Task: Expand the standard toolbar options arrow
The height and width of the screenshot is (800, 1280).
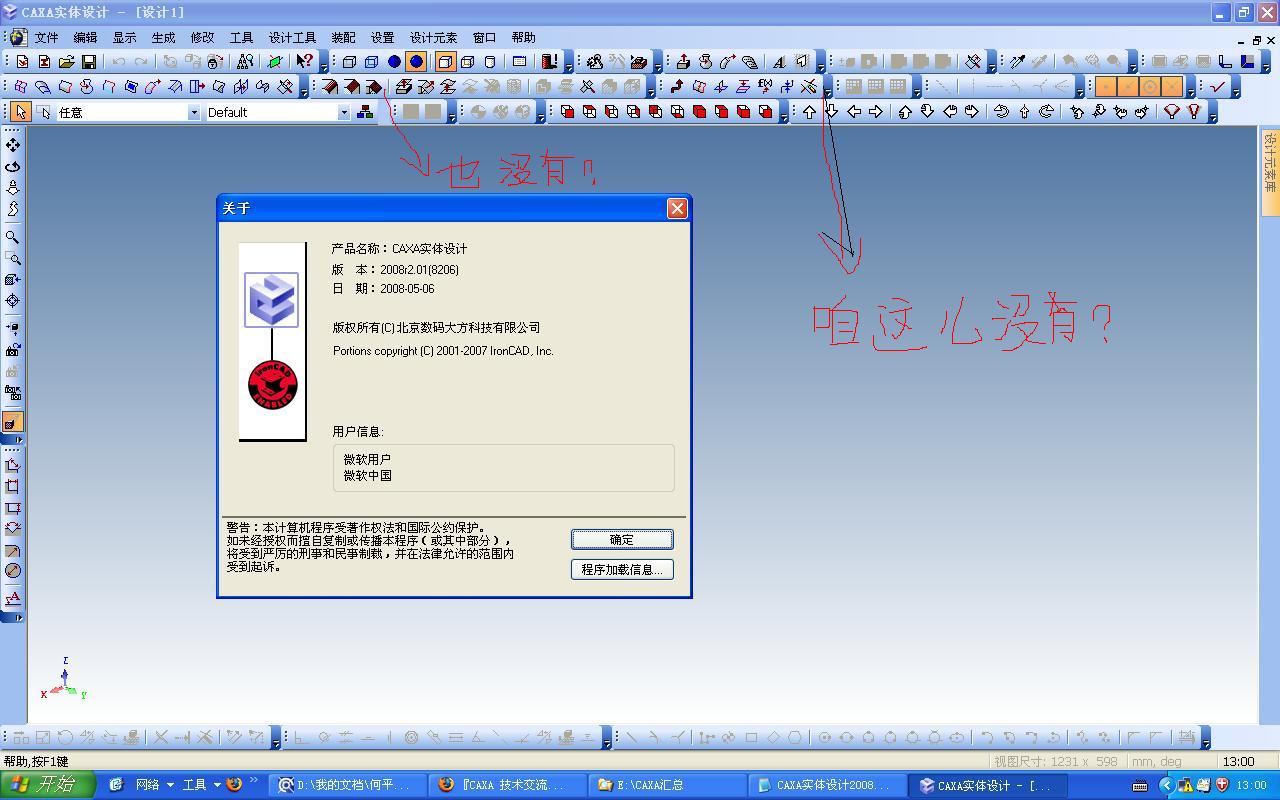Action: [324, 64]
